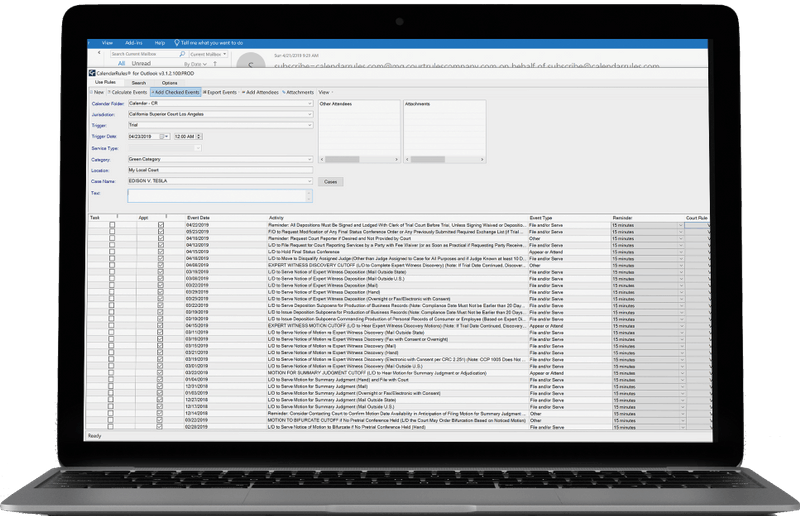Image resolution: width=800 pixels, height=516 pixels.
Task: Click the Cases button
Action: pyautogui.click(x=331, y=182)
